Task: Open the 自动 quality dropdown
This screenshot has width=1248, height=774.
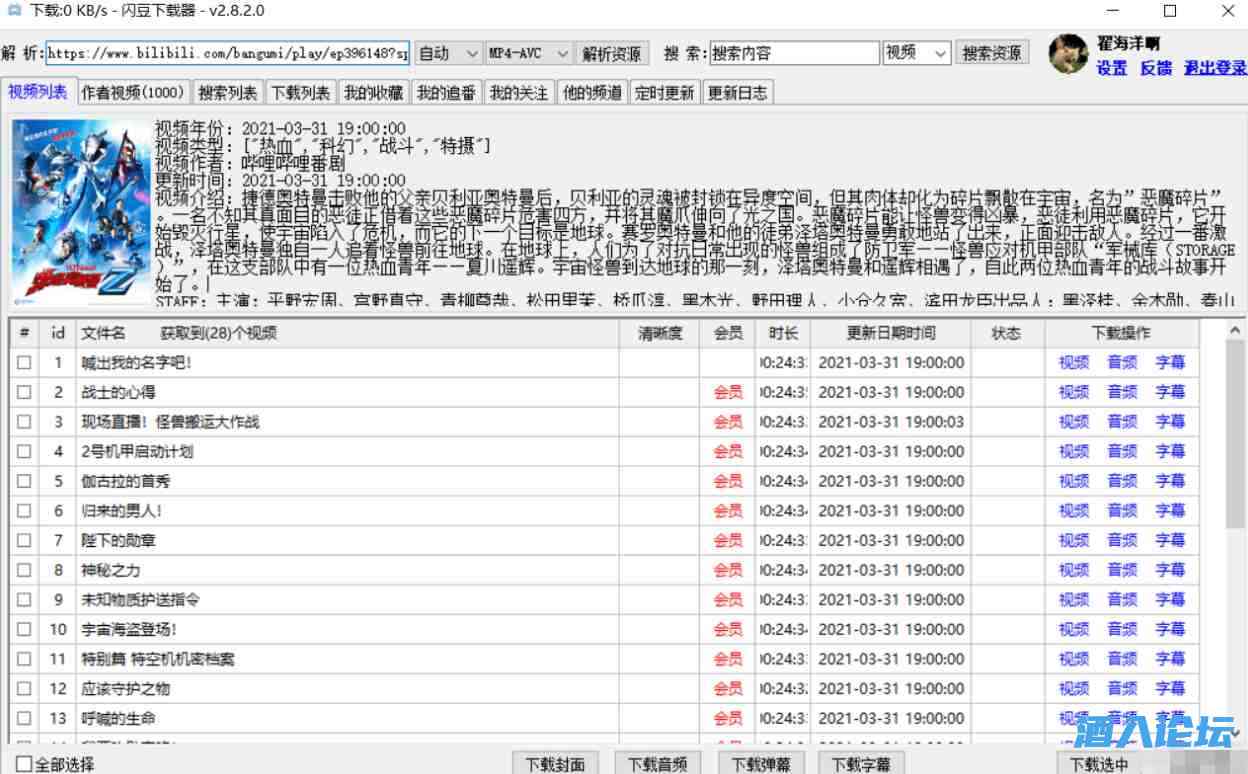Action: coord(448,53)
